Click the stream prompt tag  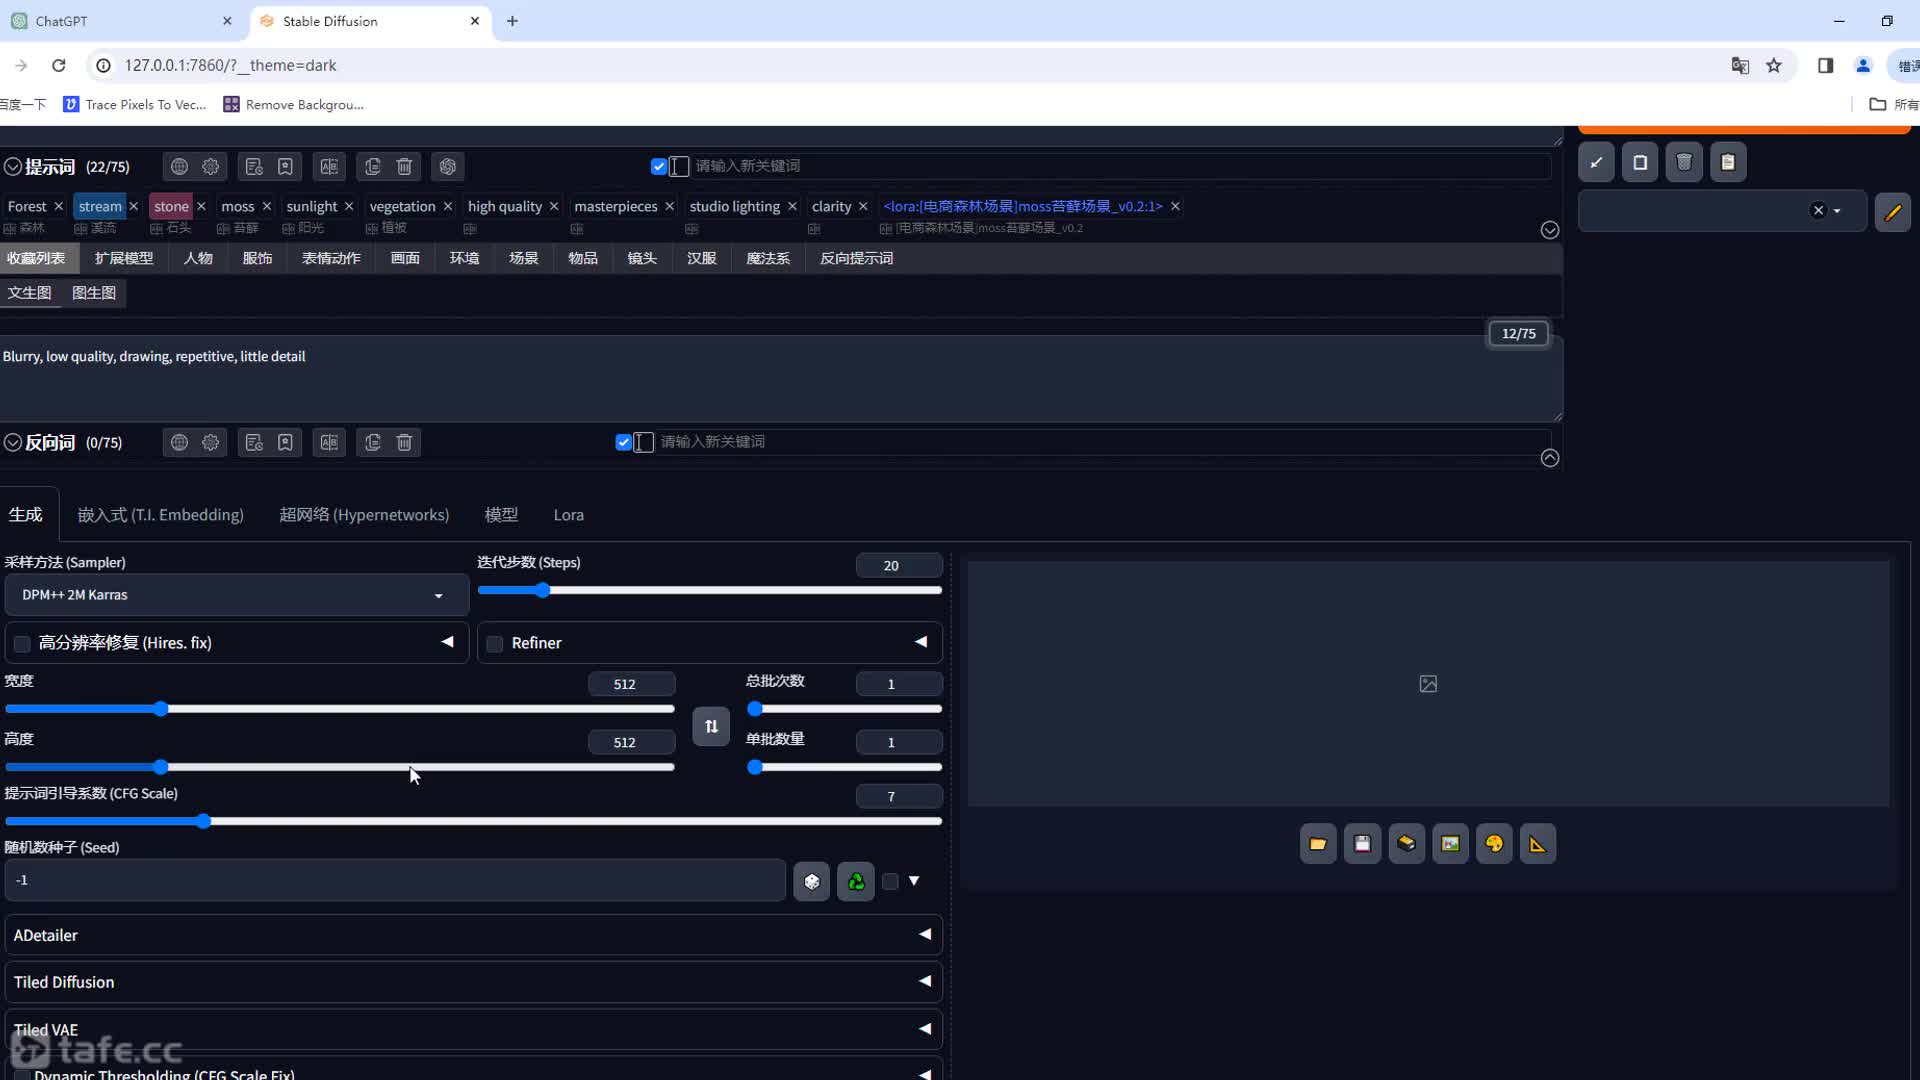pyautogui.click(x=100, y=206)
